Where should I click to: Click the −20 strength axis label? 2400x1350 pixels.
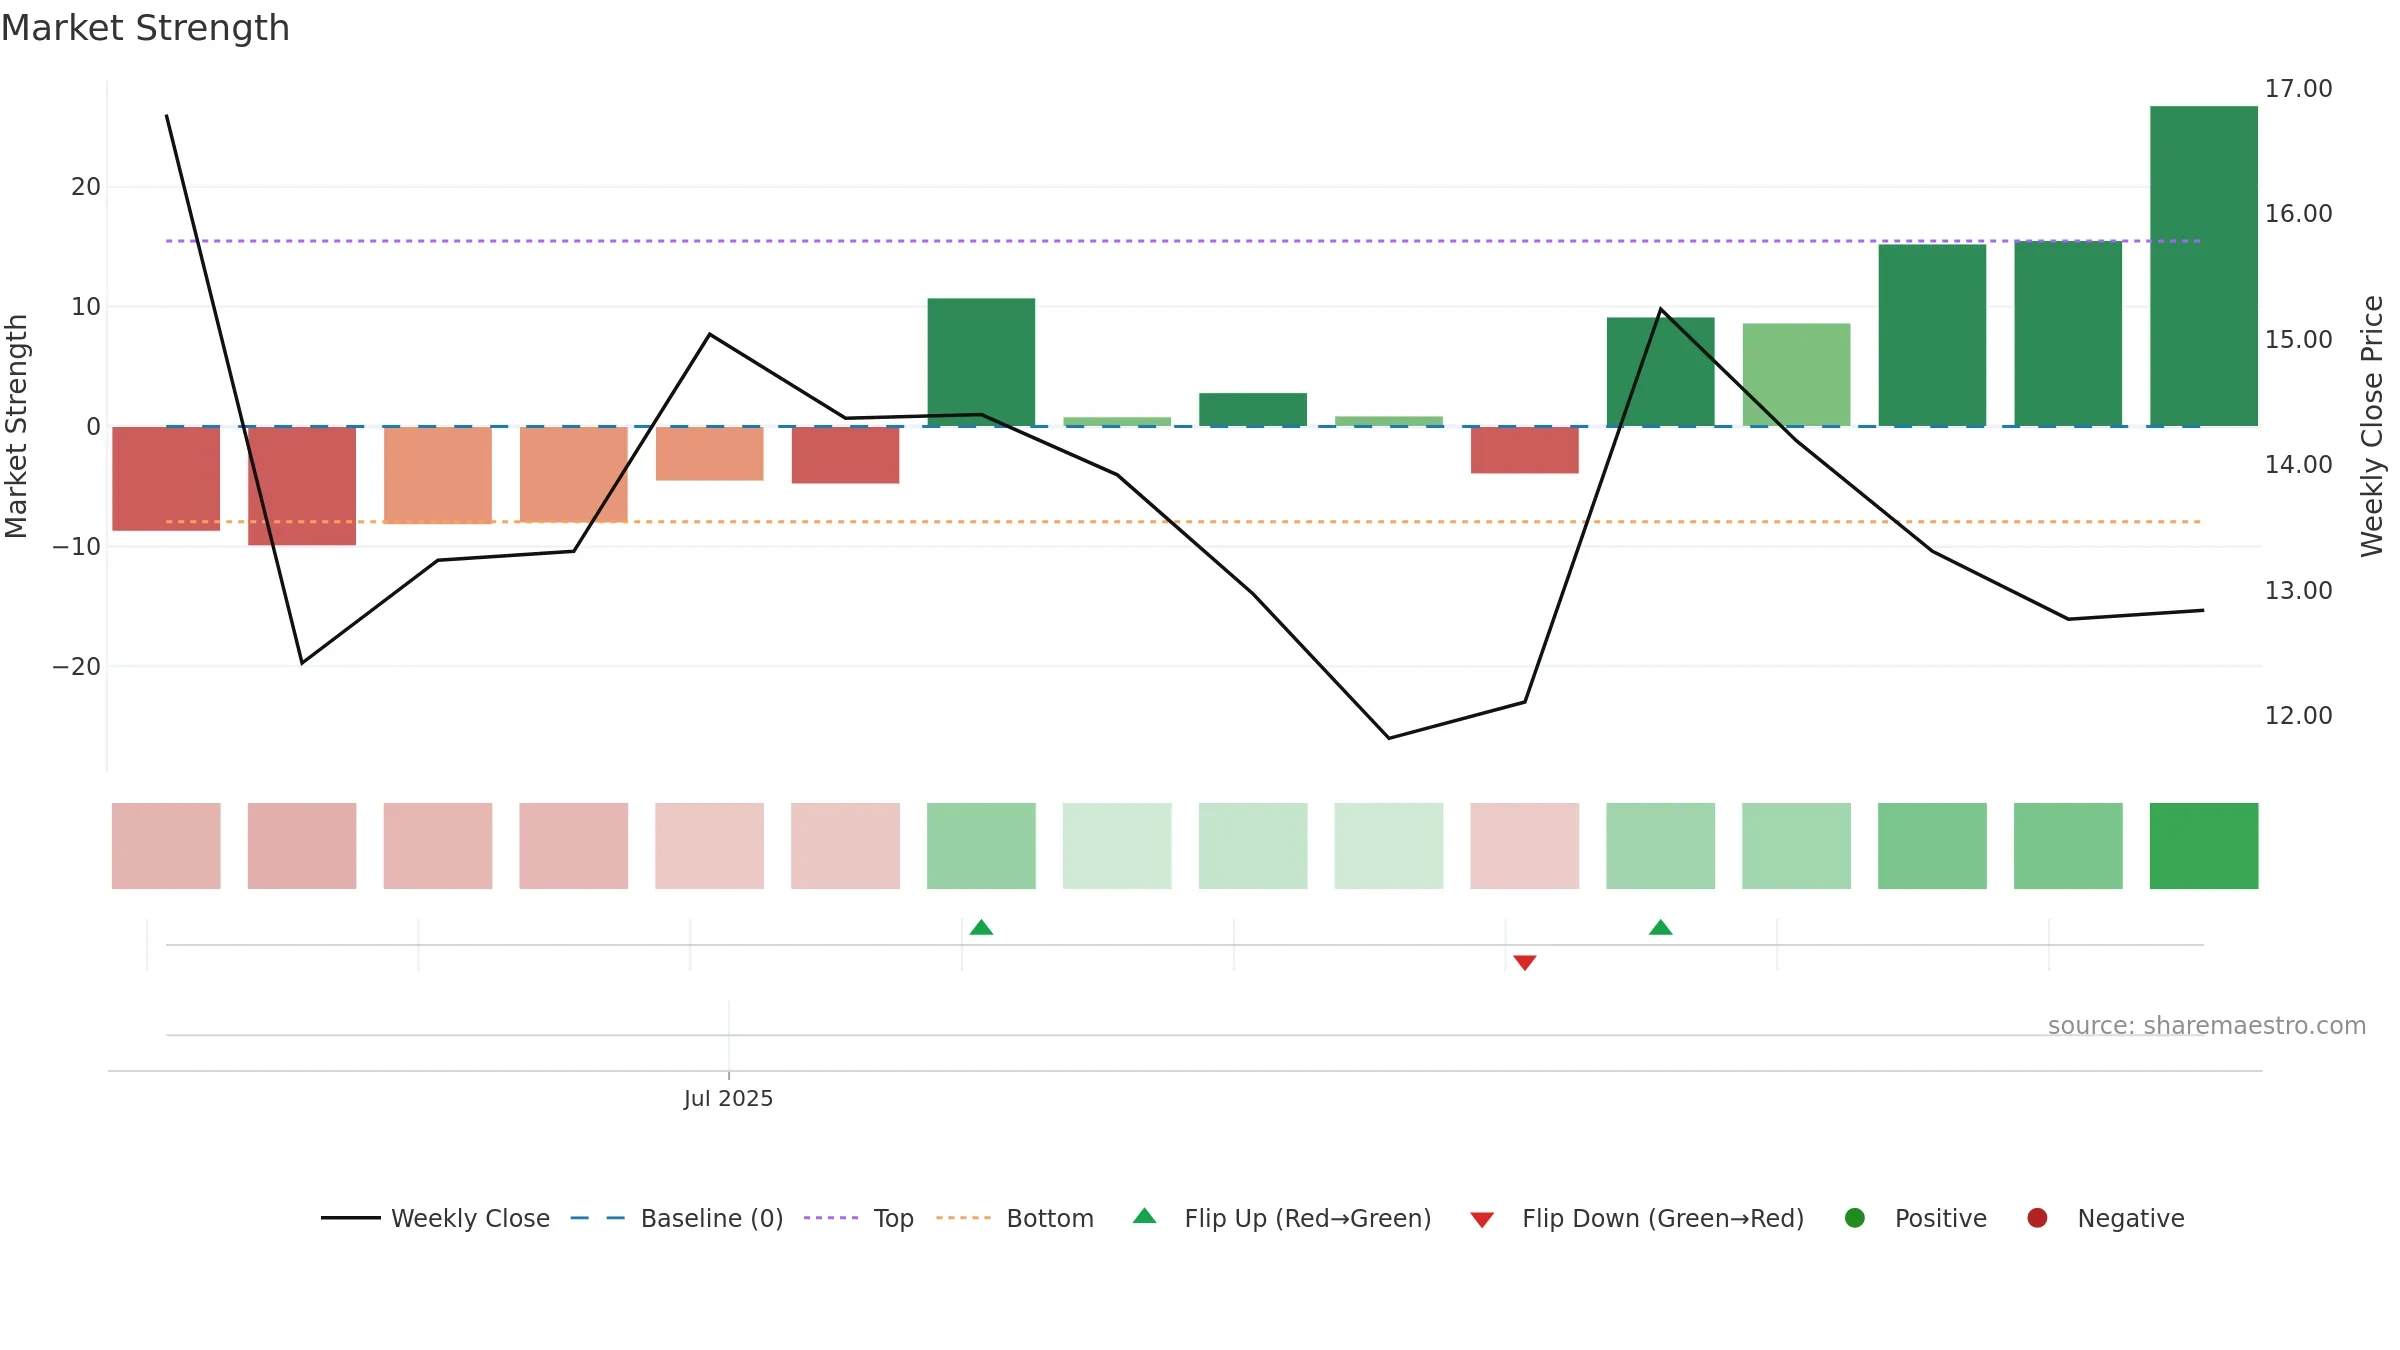(77, 667)
